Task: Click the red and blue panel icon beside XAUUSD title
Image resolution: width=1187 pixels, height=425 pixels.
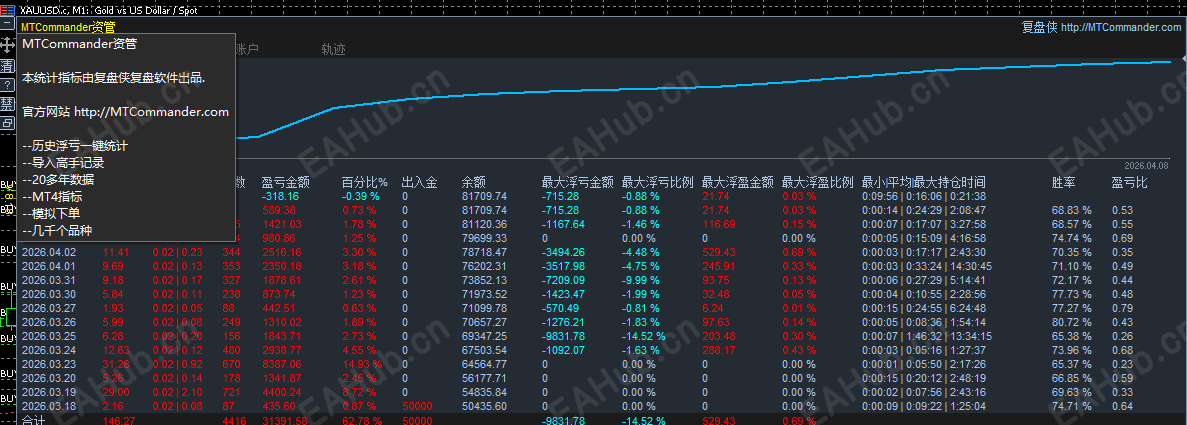Action: click(x=8, y=9)
